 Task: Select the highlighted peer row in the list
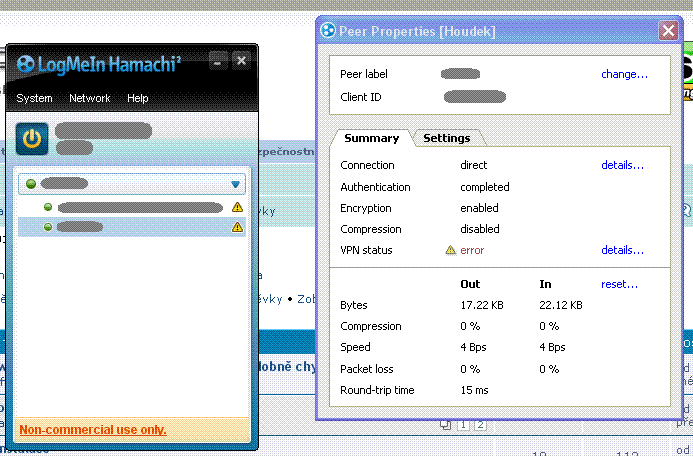pyautogui.click(x=132, y=227)
